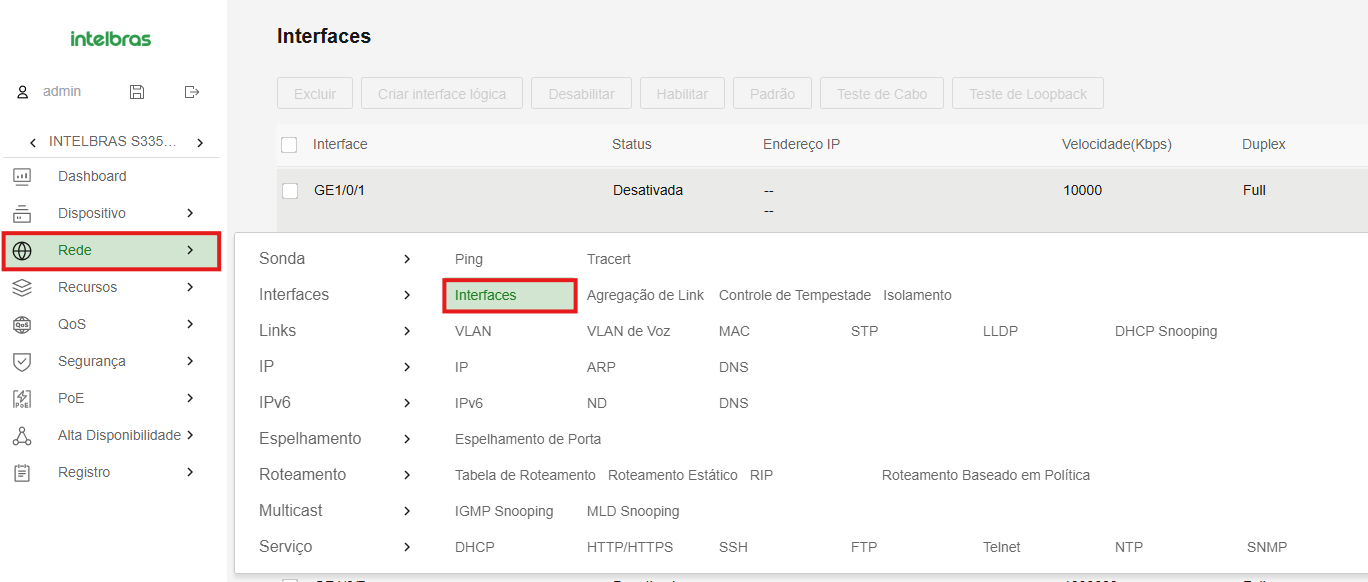Click the save configuration disk icon
Viewport: 1368px width, 582px height.
(137, 92)
